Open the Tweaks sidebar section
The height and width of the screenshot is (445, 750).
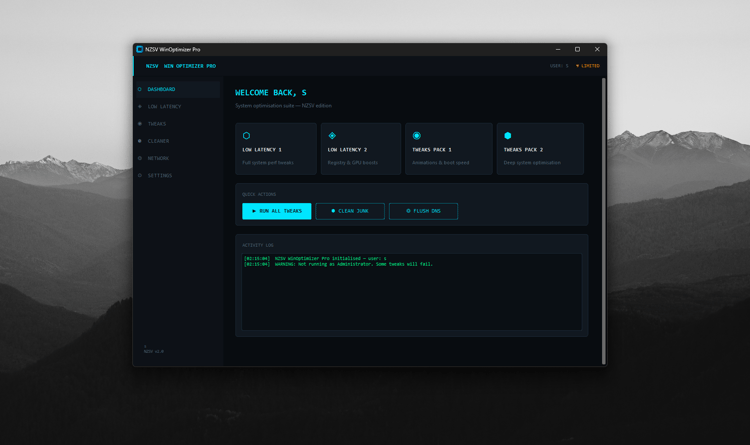pos(178,124)
